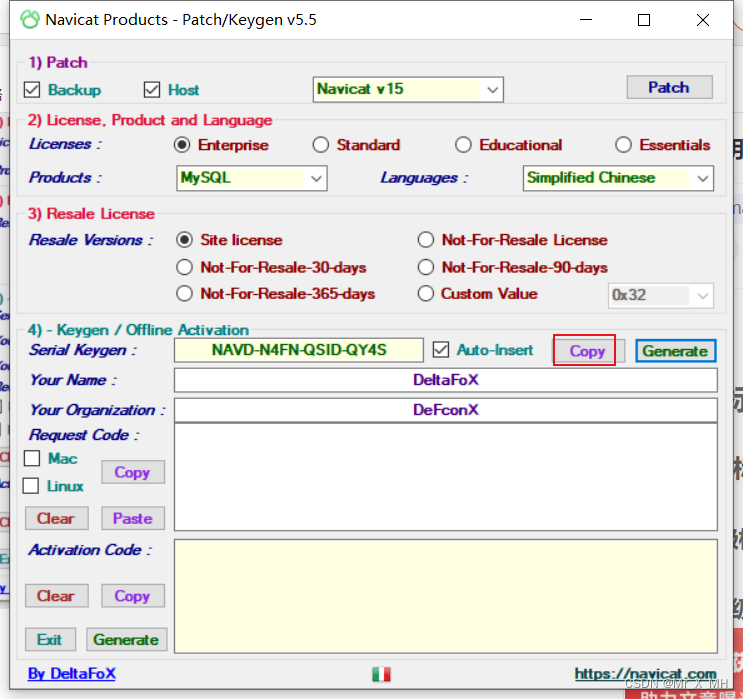Open the By DeltaFoX link
The height and width of the screenshot is (699, 743).
[x=72, y=673]
